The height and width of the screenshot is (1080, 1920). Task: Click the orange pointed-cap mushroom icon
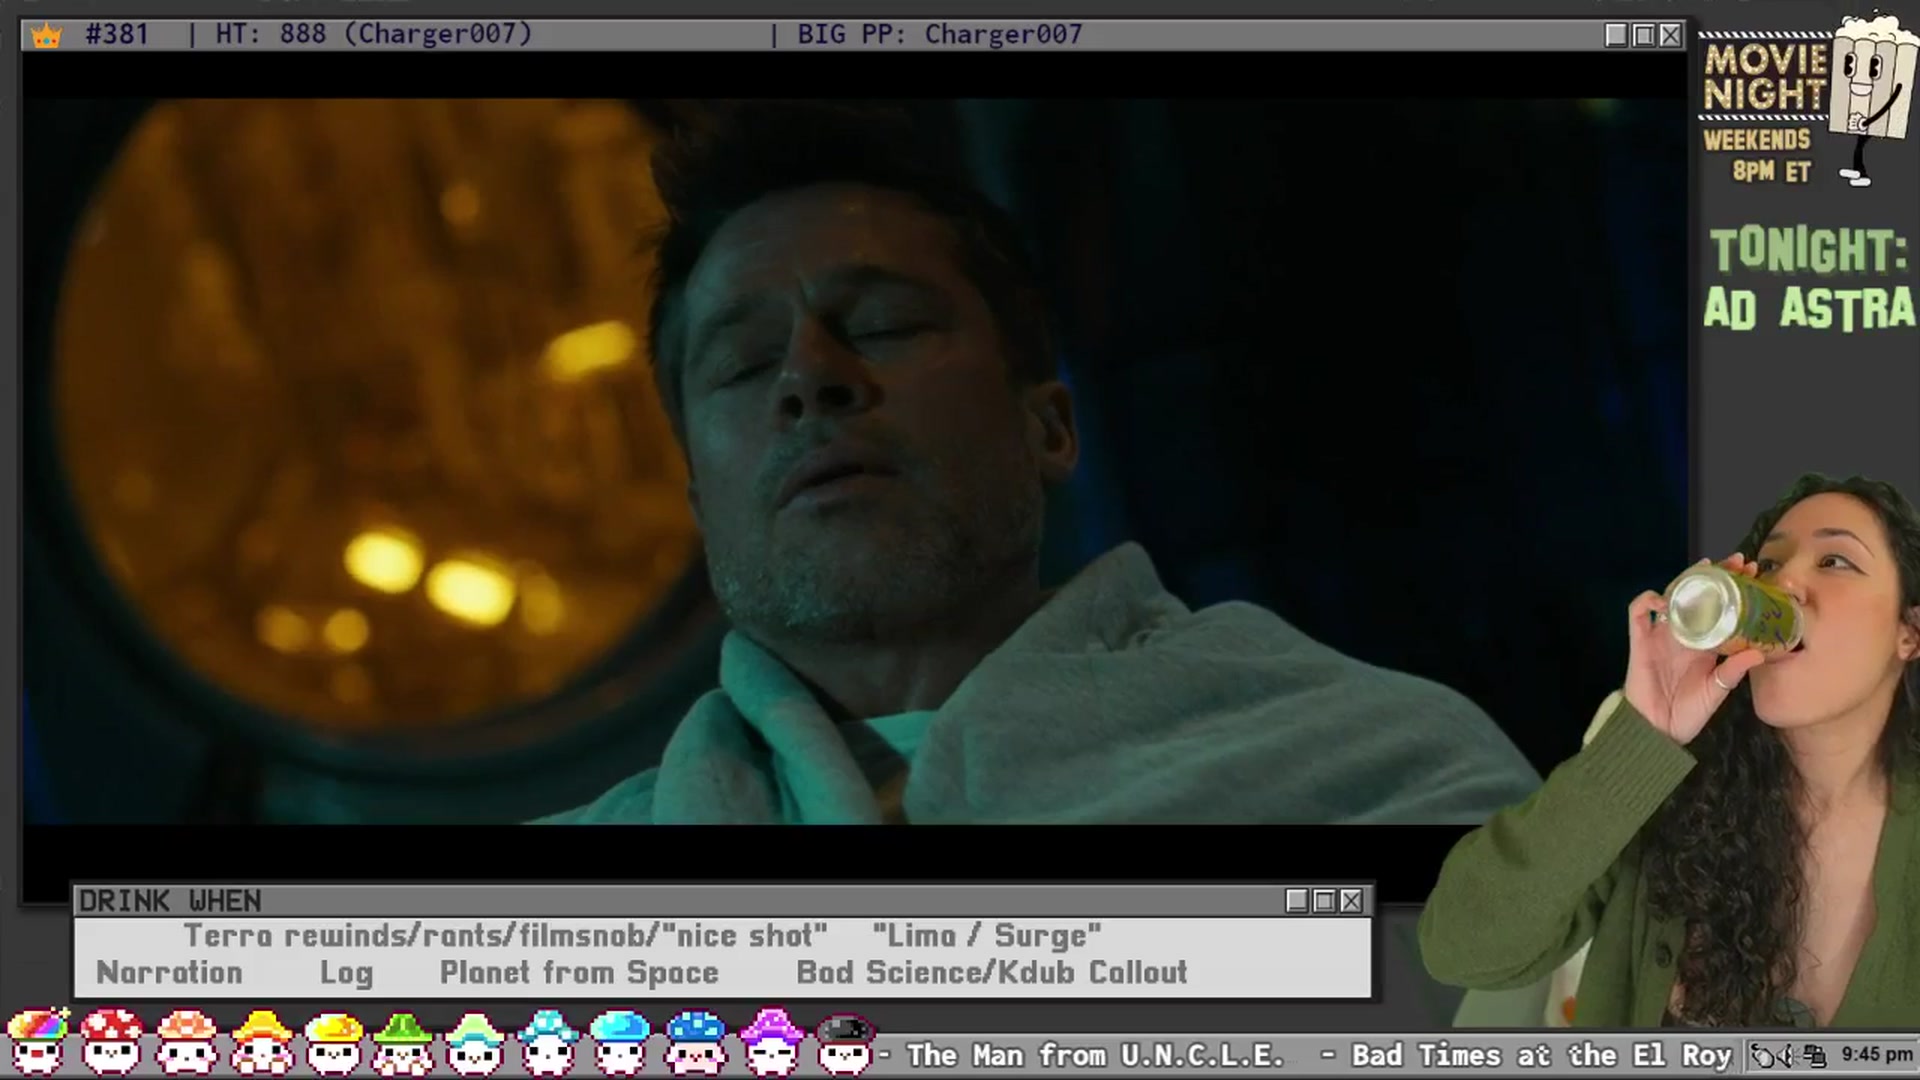(x=261, y=1042)
